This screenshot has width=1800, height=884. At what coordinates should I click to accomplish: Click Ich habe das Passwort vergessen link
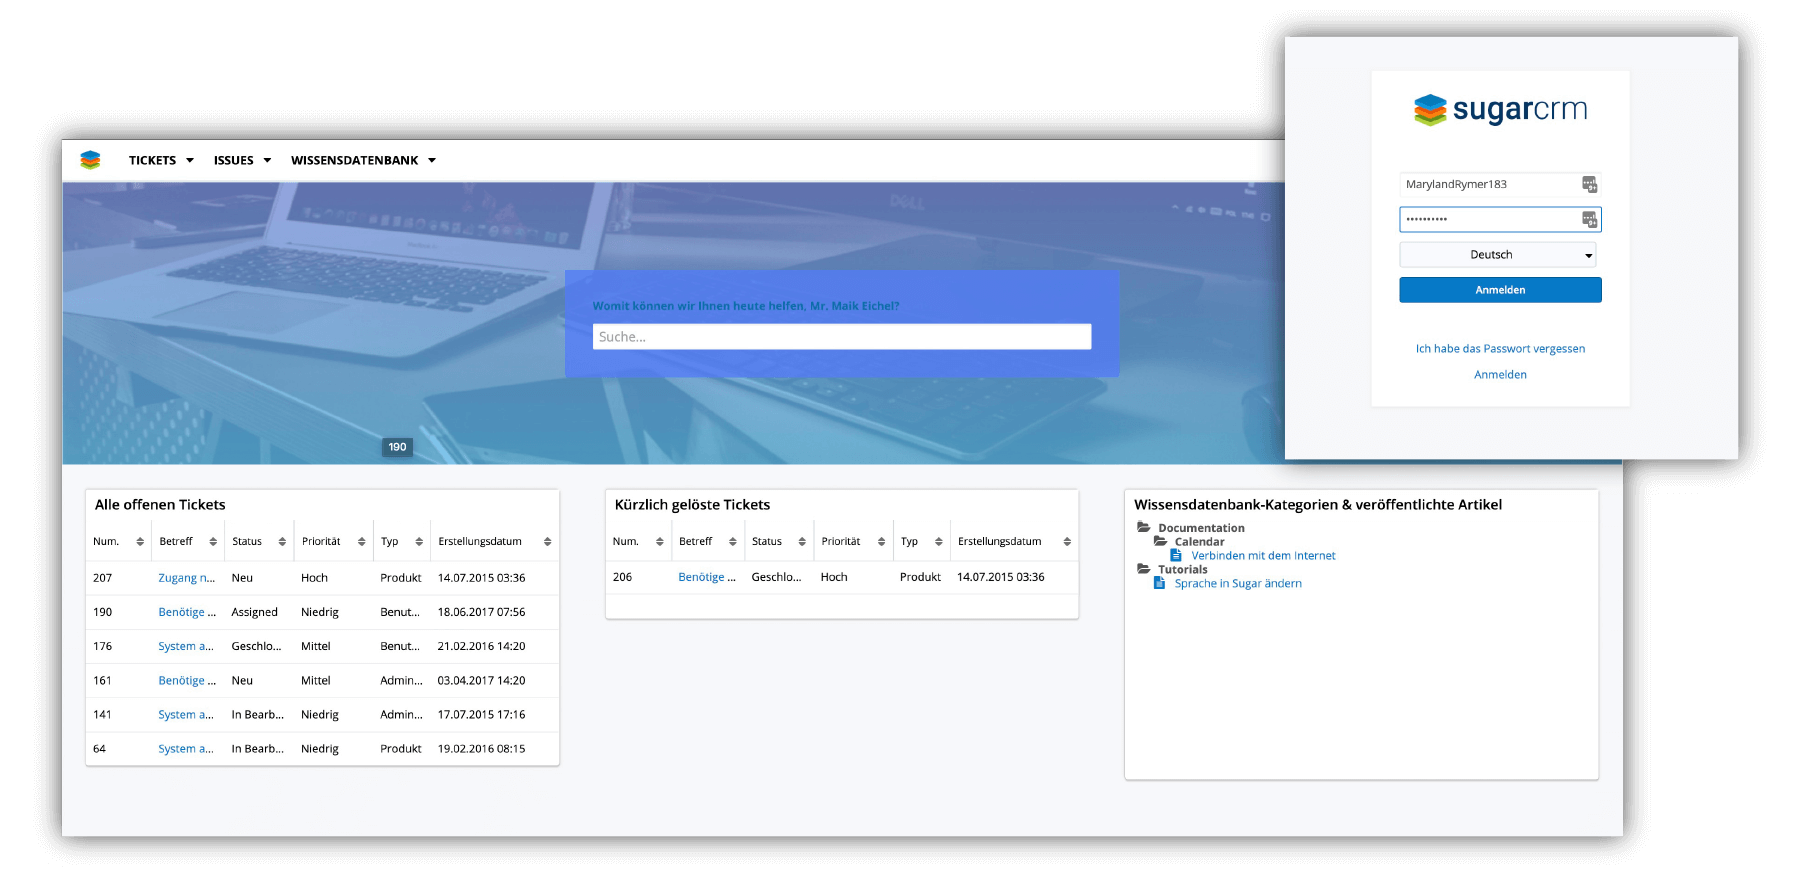pos(1500,349)
